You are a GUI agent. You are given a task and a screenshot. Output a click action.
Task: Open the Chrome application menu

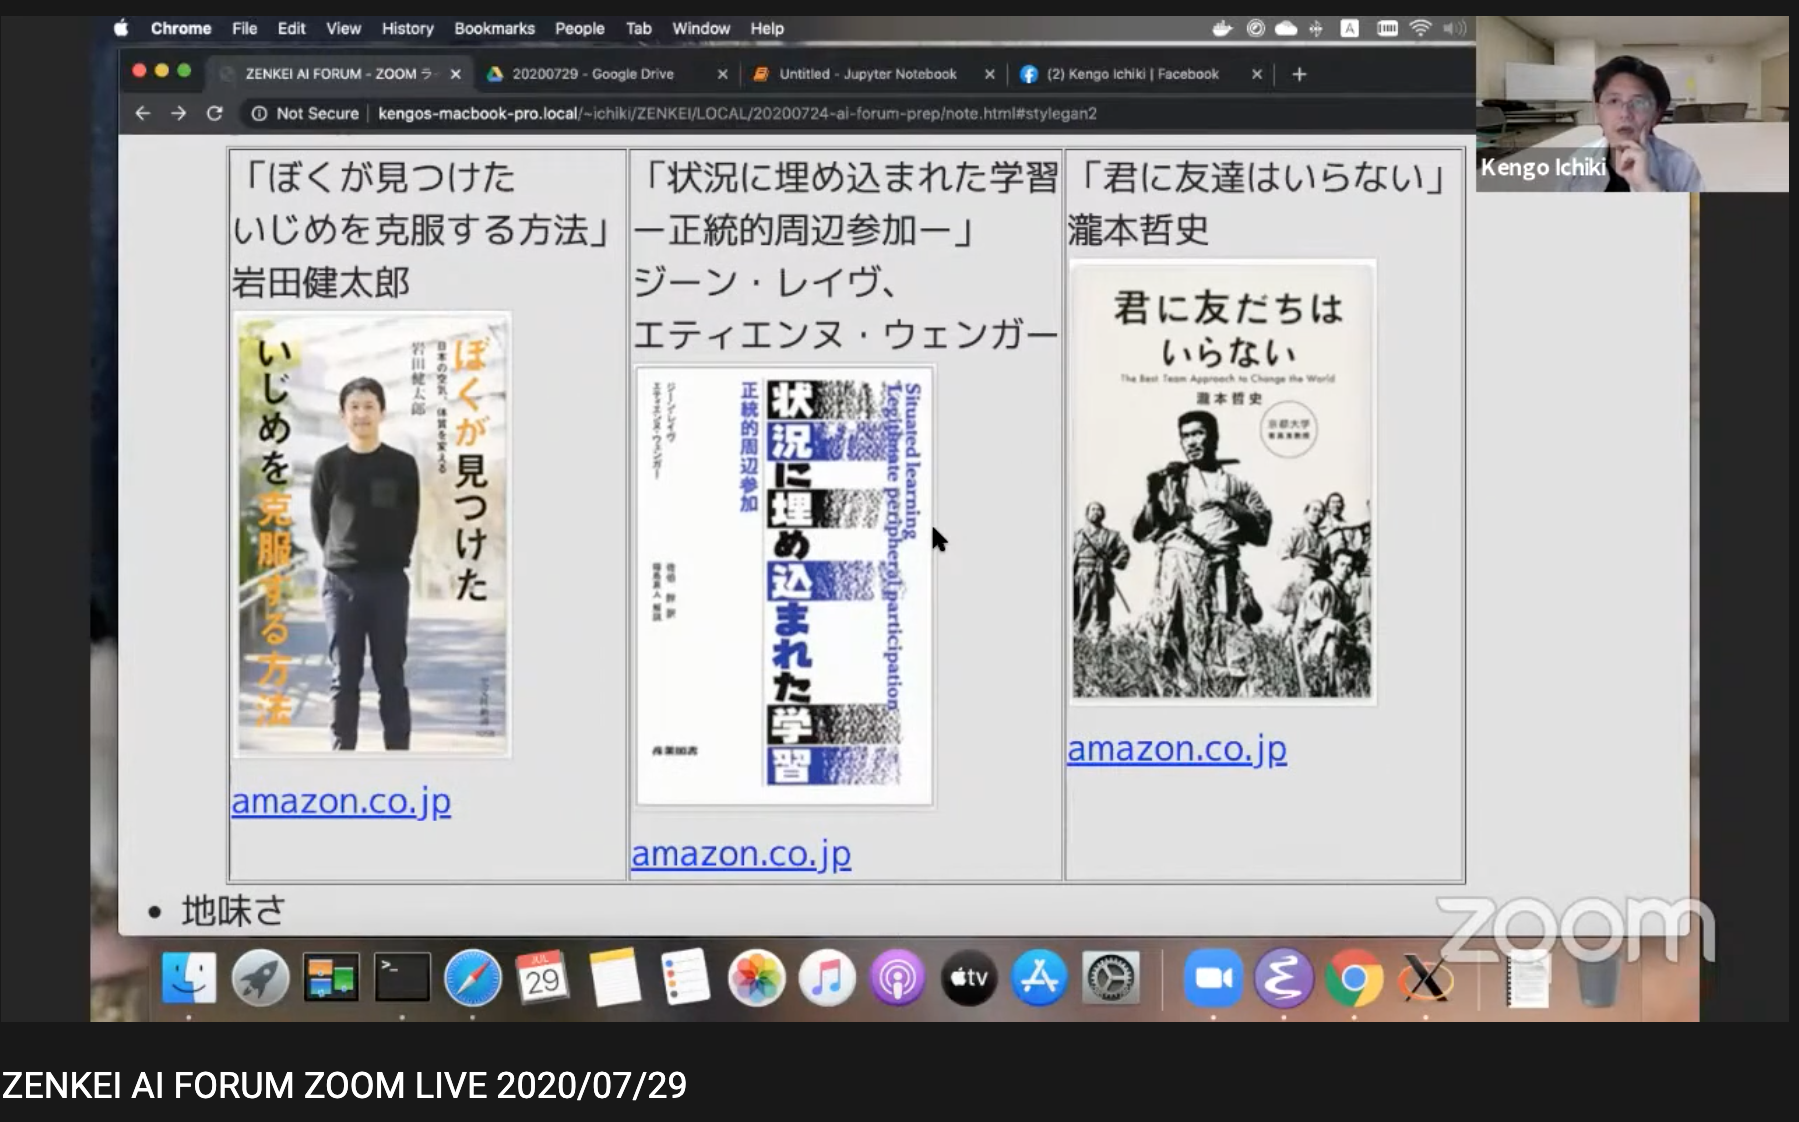click(181, 29)
